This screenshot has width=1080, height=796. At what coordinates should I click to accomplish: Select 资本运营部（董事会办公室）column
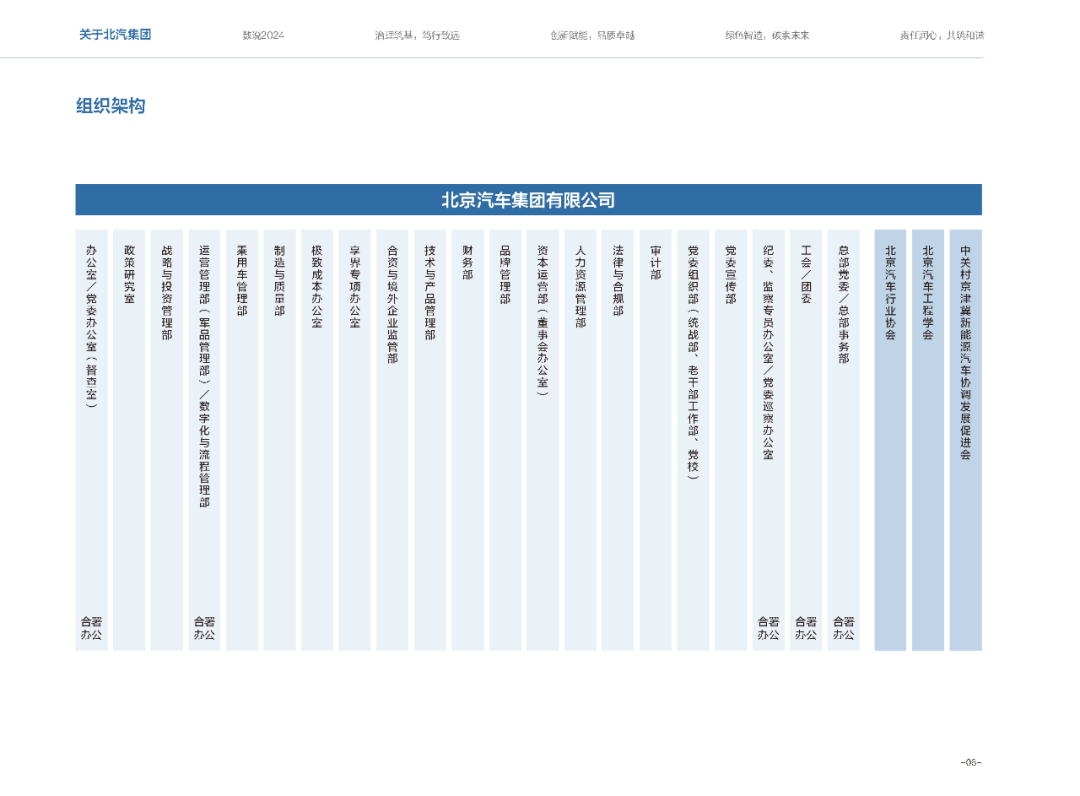(543, 440)
